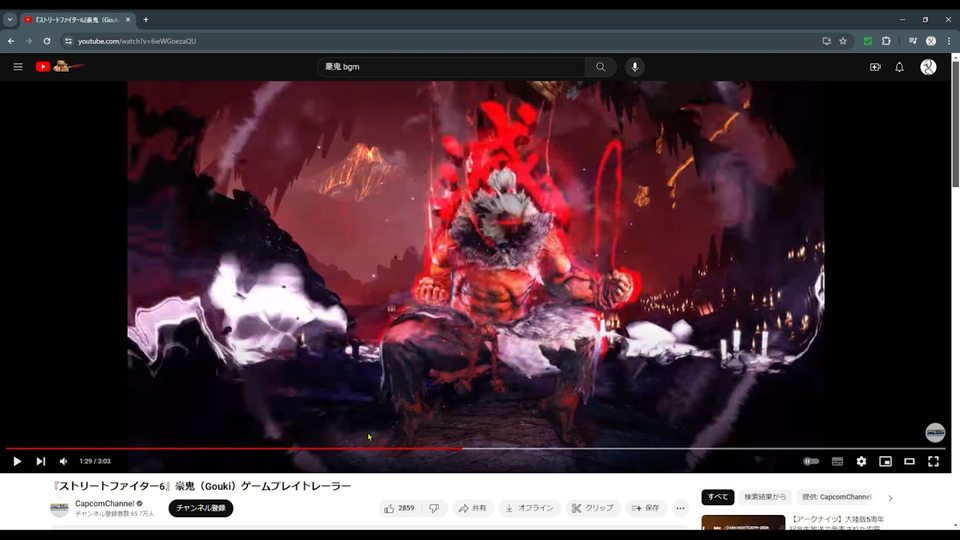Click the search magnifier button
The height and width of the screenshot is (540, 960).
pos(600,67)
